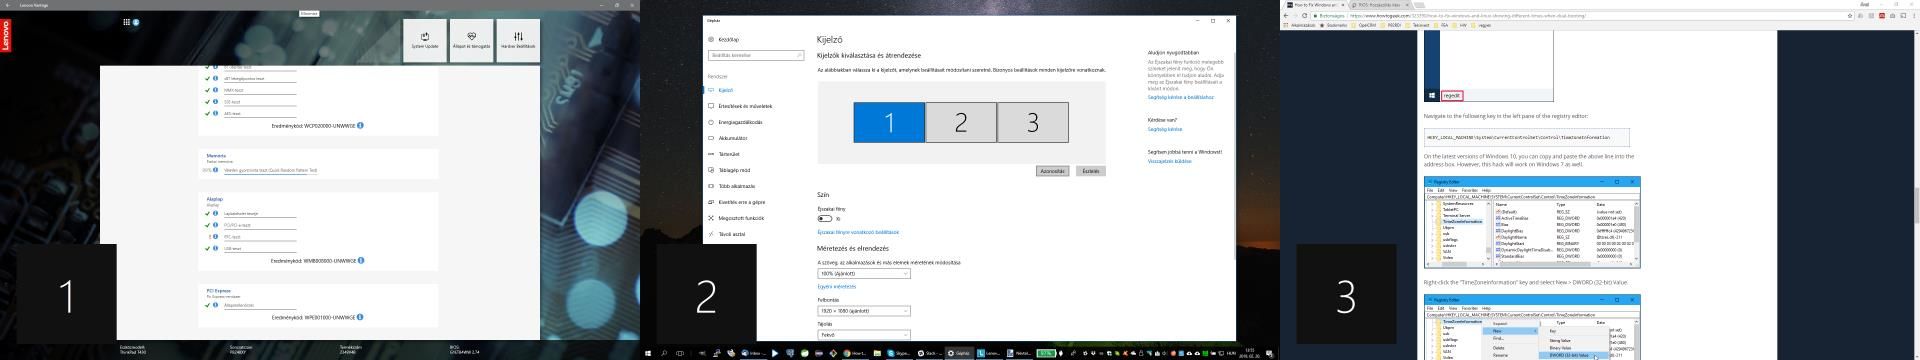
Task: Toggle the Éjszakai fény switch
Action: [825, 218]
